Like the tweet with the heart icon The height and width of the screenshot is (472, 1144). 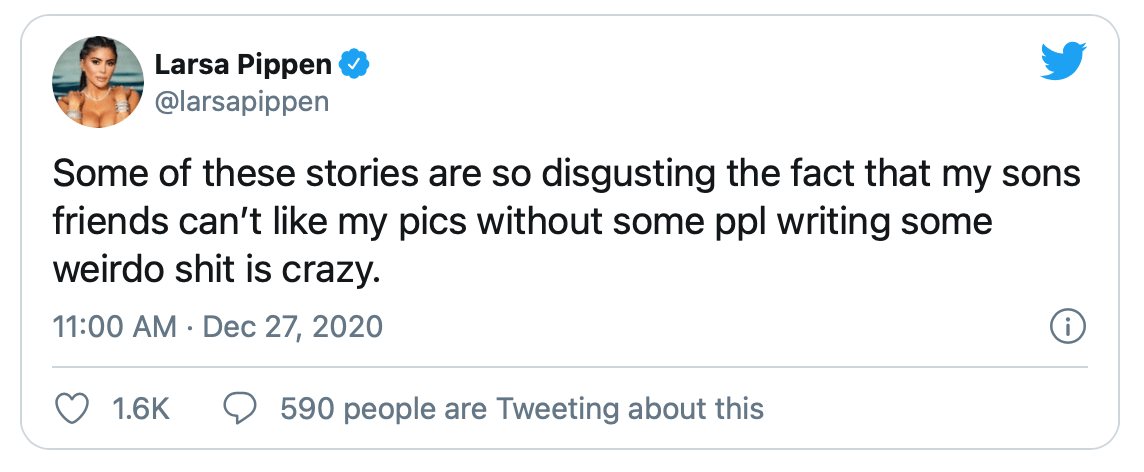[x=72, y=409]
